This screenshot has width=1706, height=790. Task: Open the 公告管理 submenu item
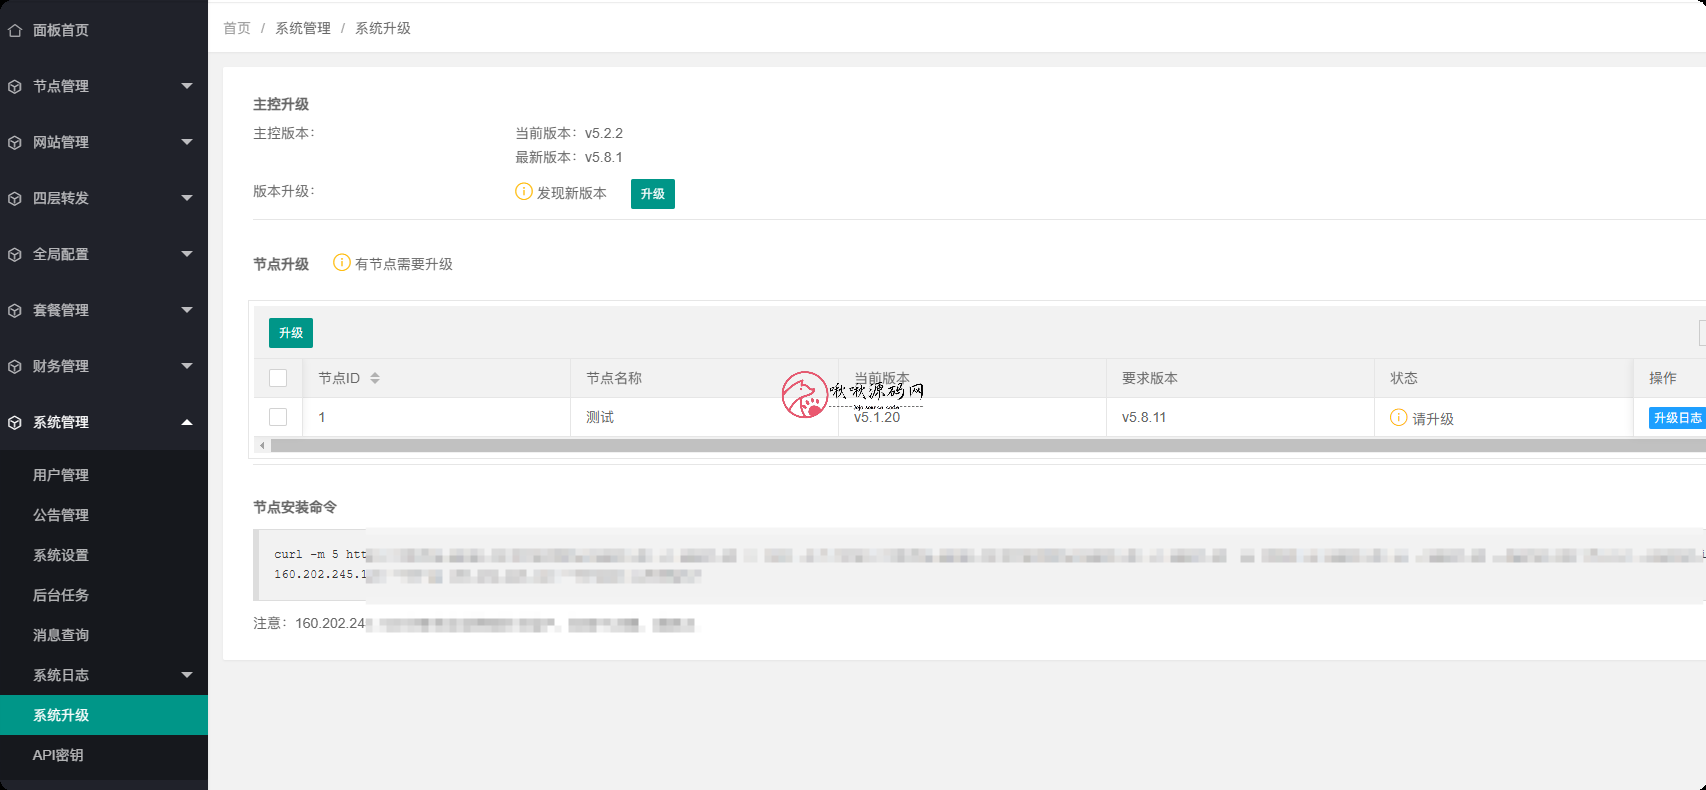(x=104, y=515)
